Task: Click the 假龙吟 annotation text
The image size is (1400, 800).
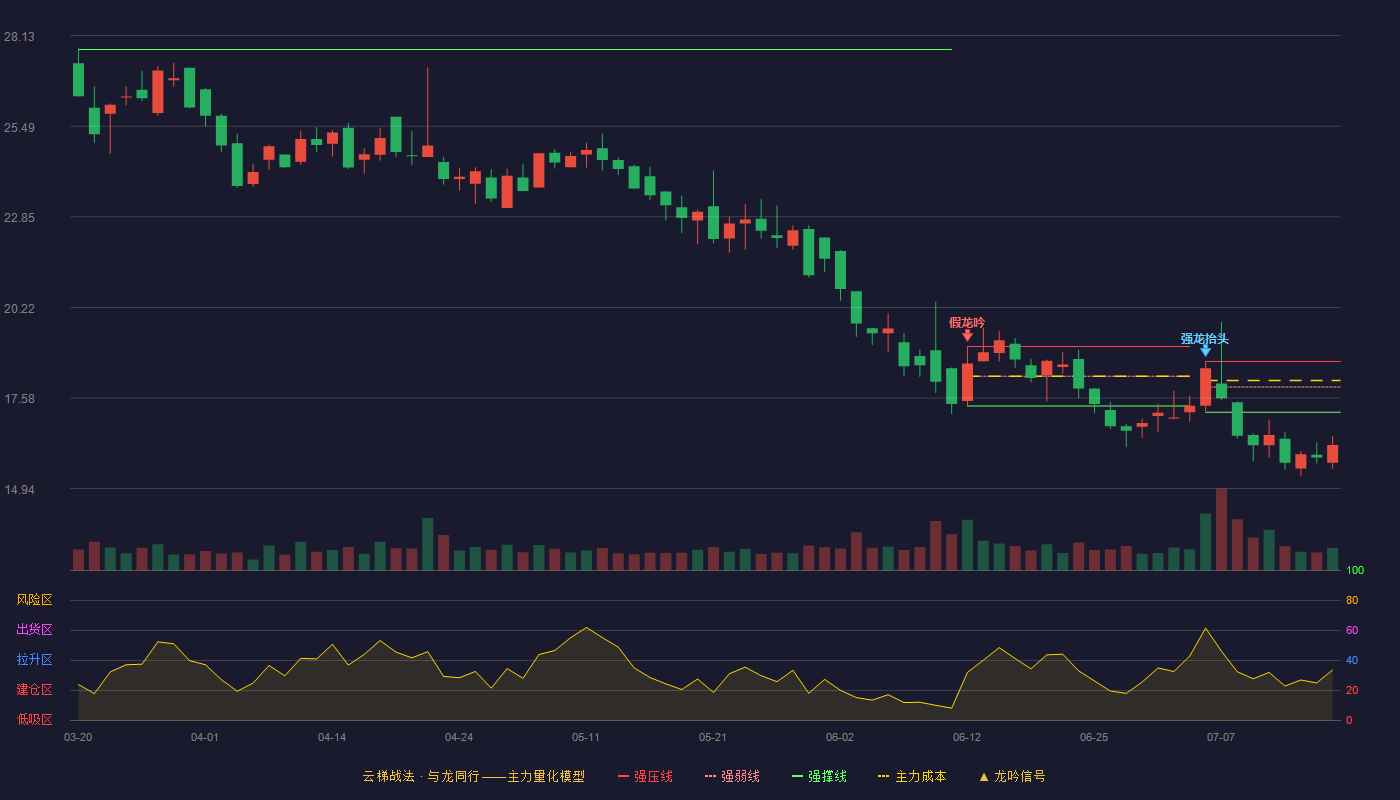Action: [x=967, y=323]
